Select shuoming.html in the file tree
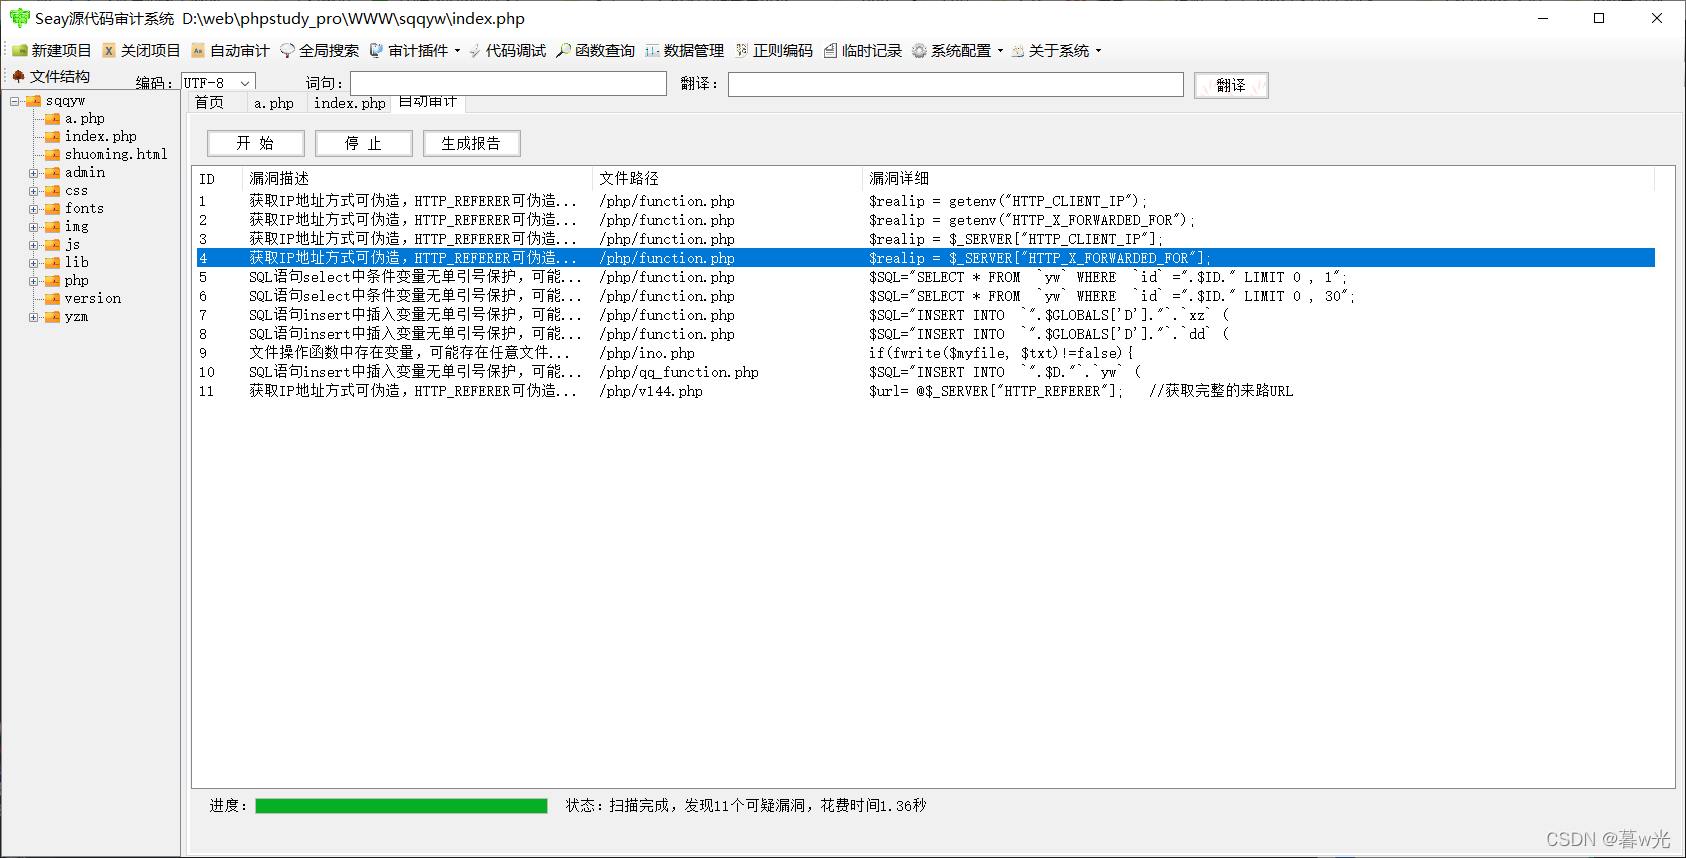Screen dimensions: 1686x858 coord(116,155)
